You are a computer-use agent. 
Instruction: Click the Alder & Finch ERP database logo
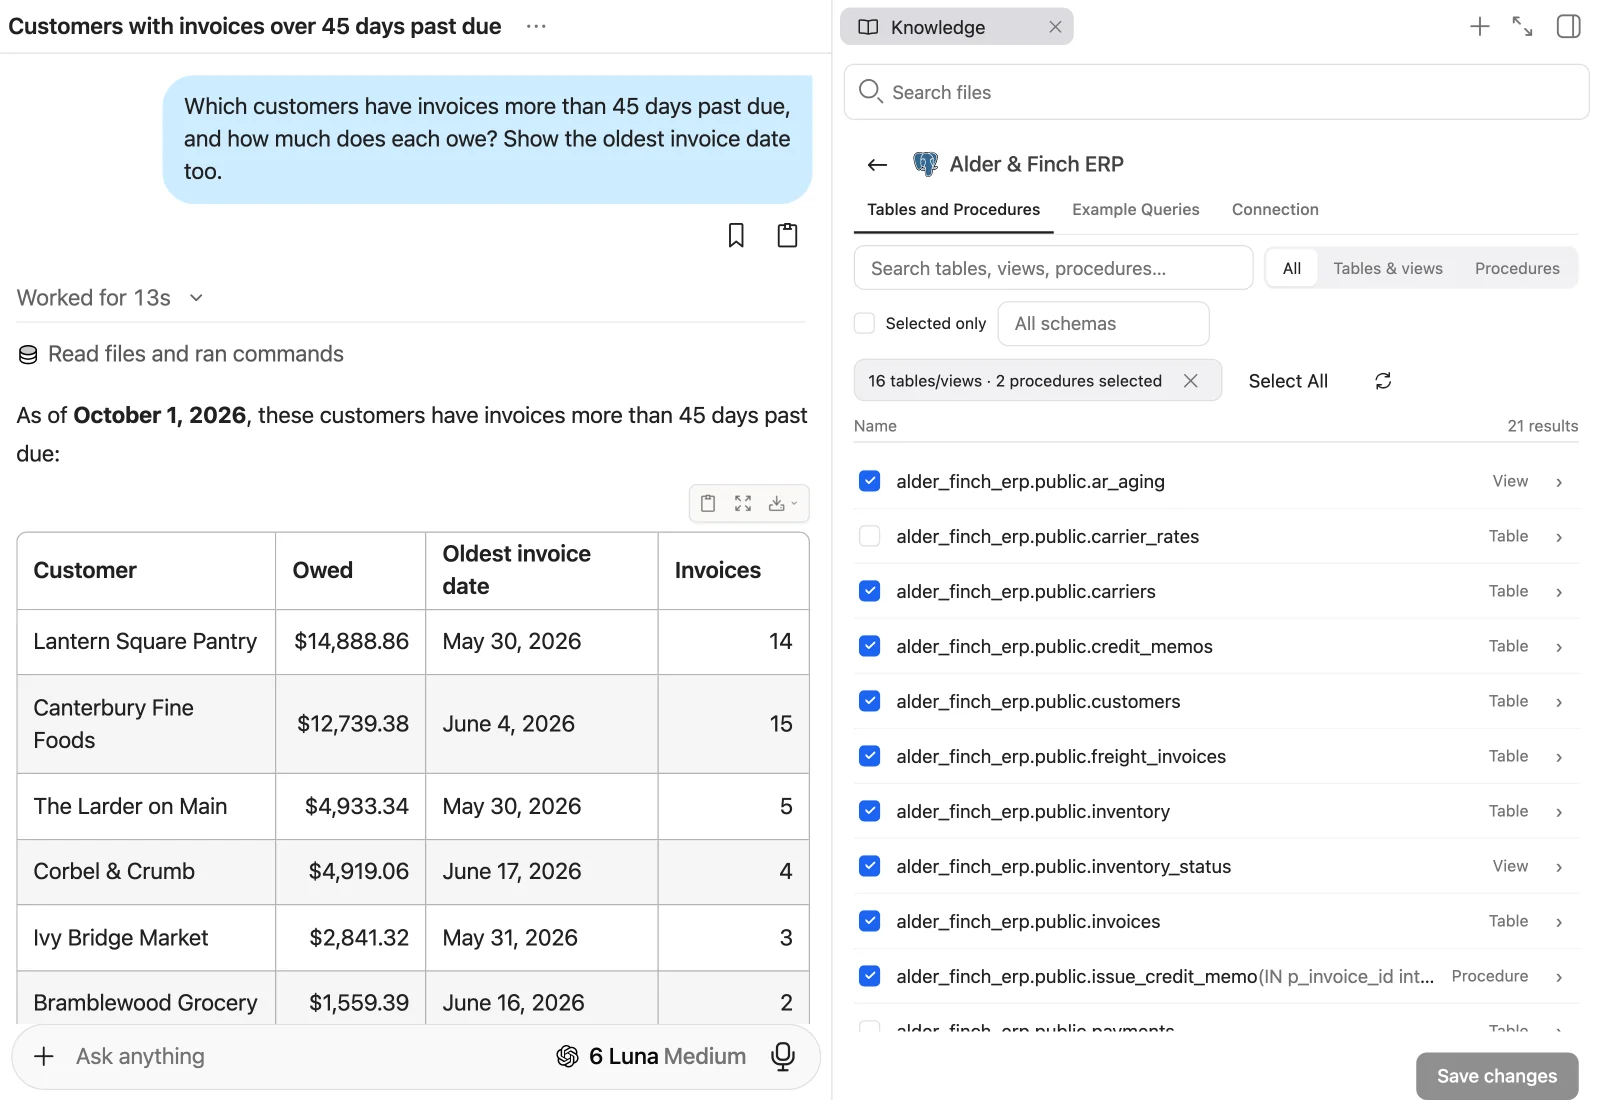(x=926, y=164)
